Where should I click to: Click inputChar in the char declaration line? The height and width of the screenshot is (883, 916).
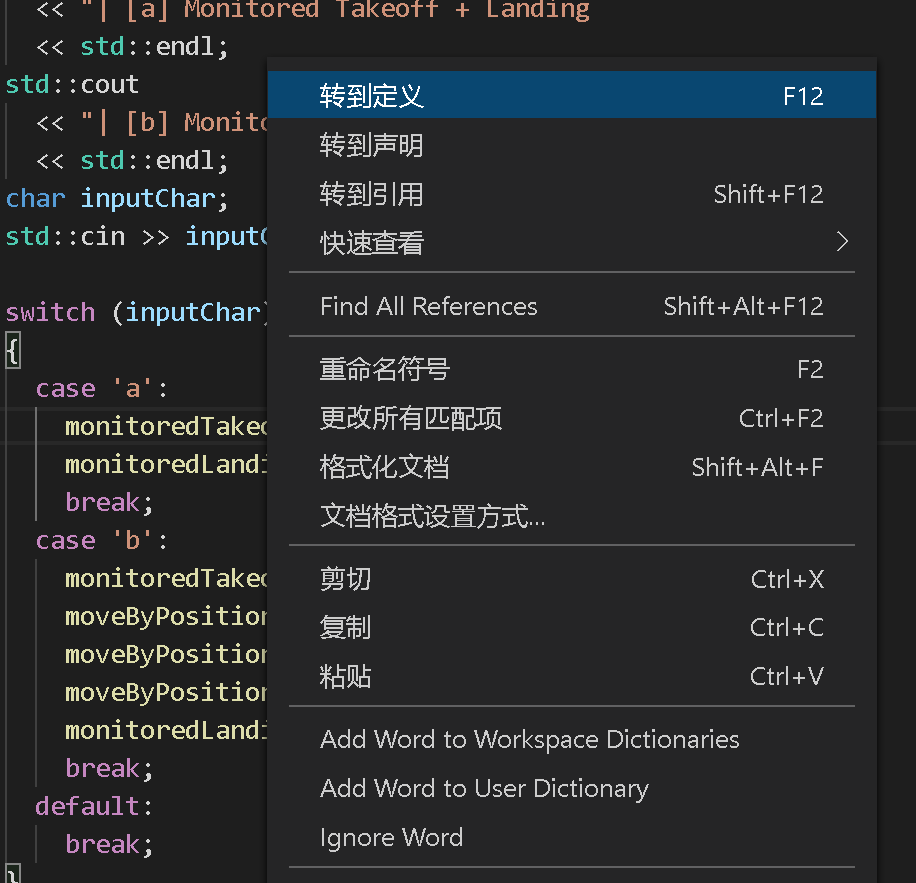[148, 199]
